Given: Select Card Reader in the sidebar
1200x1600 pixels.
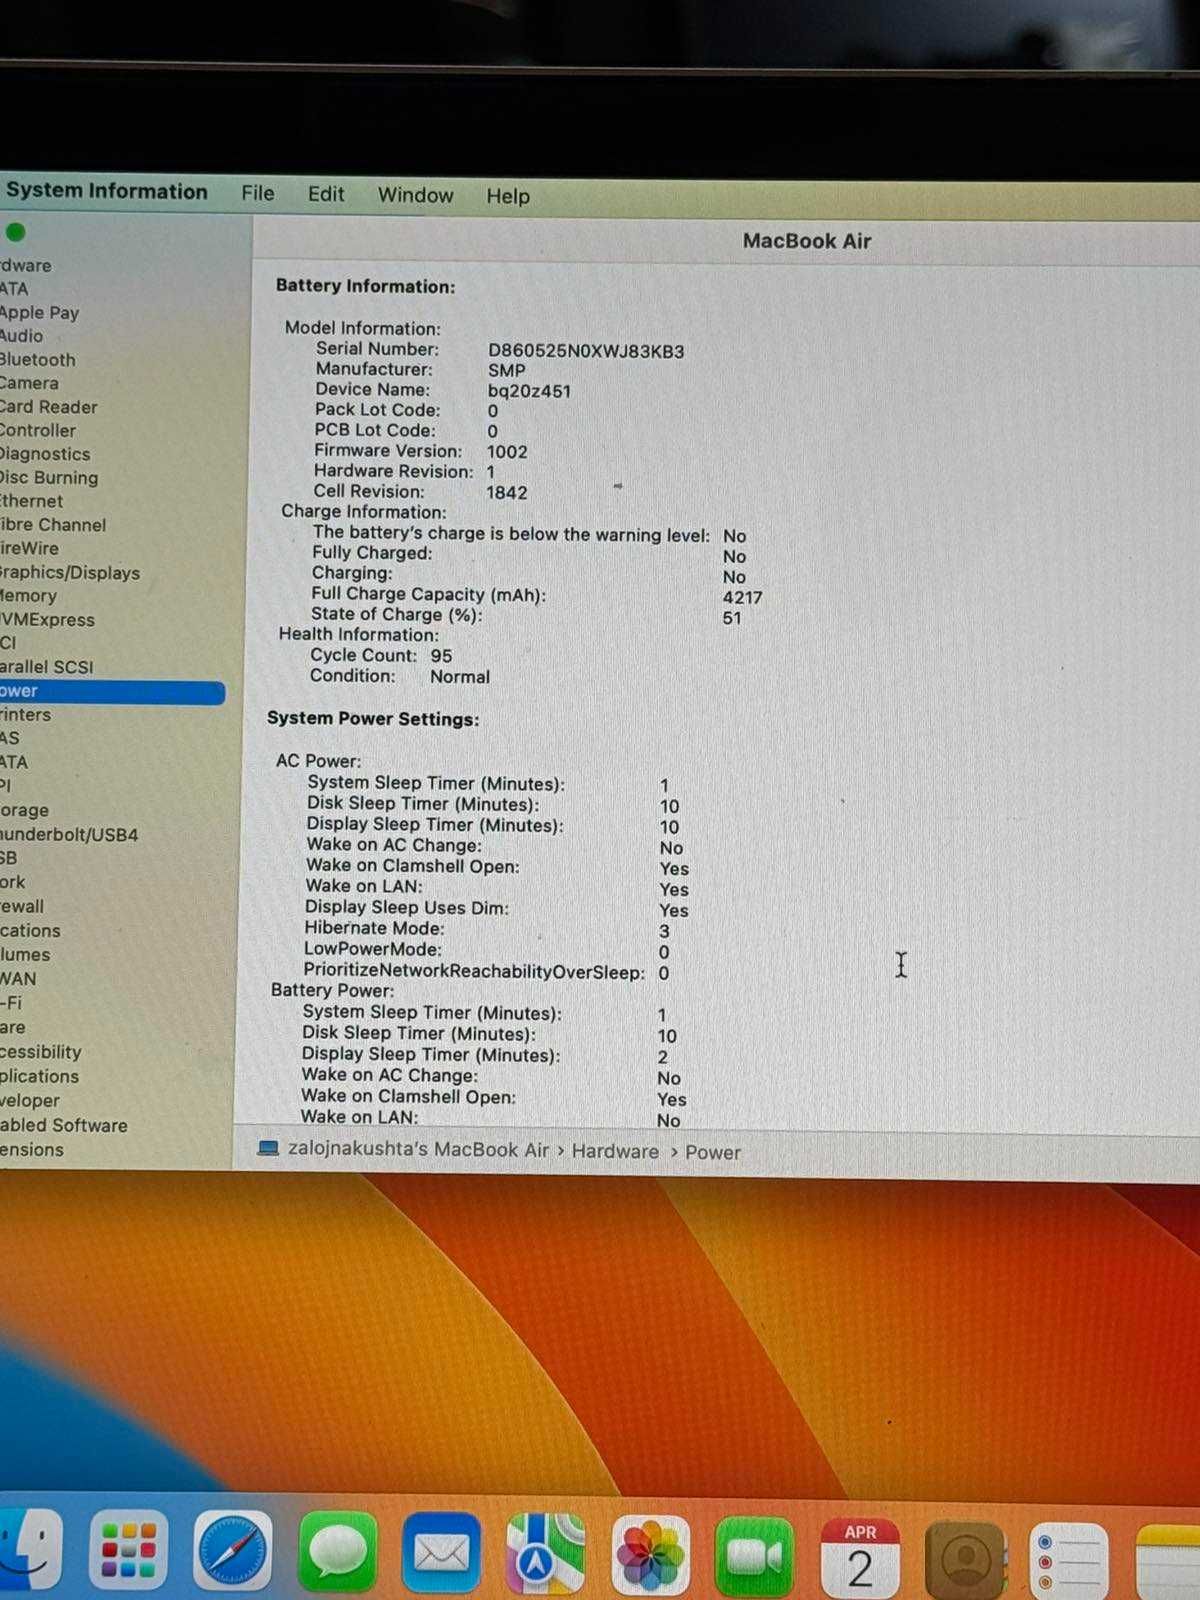Looking at the screenshot, I should tap(48, 407).
